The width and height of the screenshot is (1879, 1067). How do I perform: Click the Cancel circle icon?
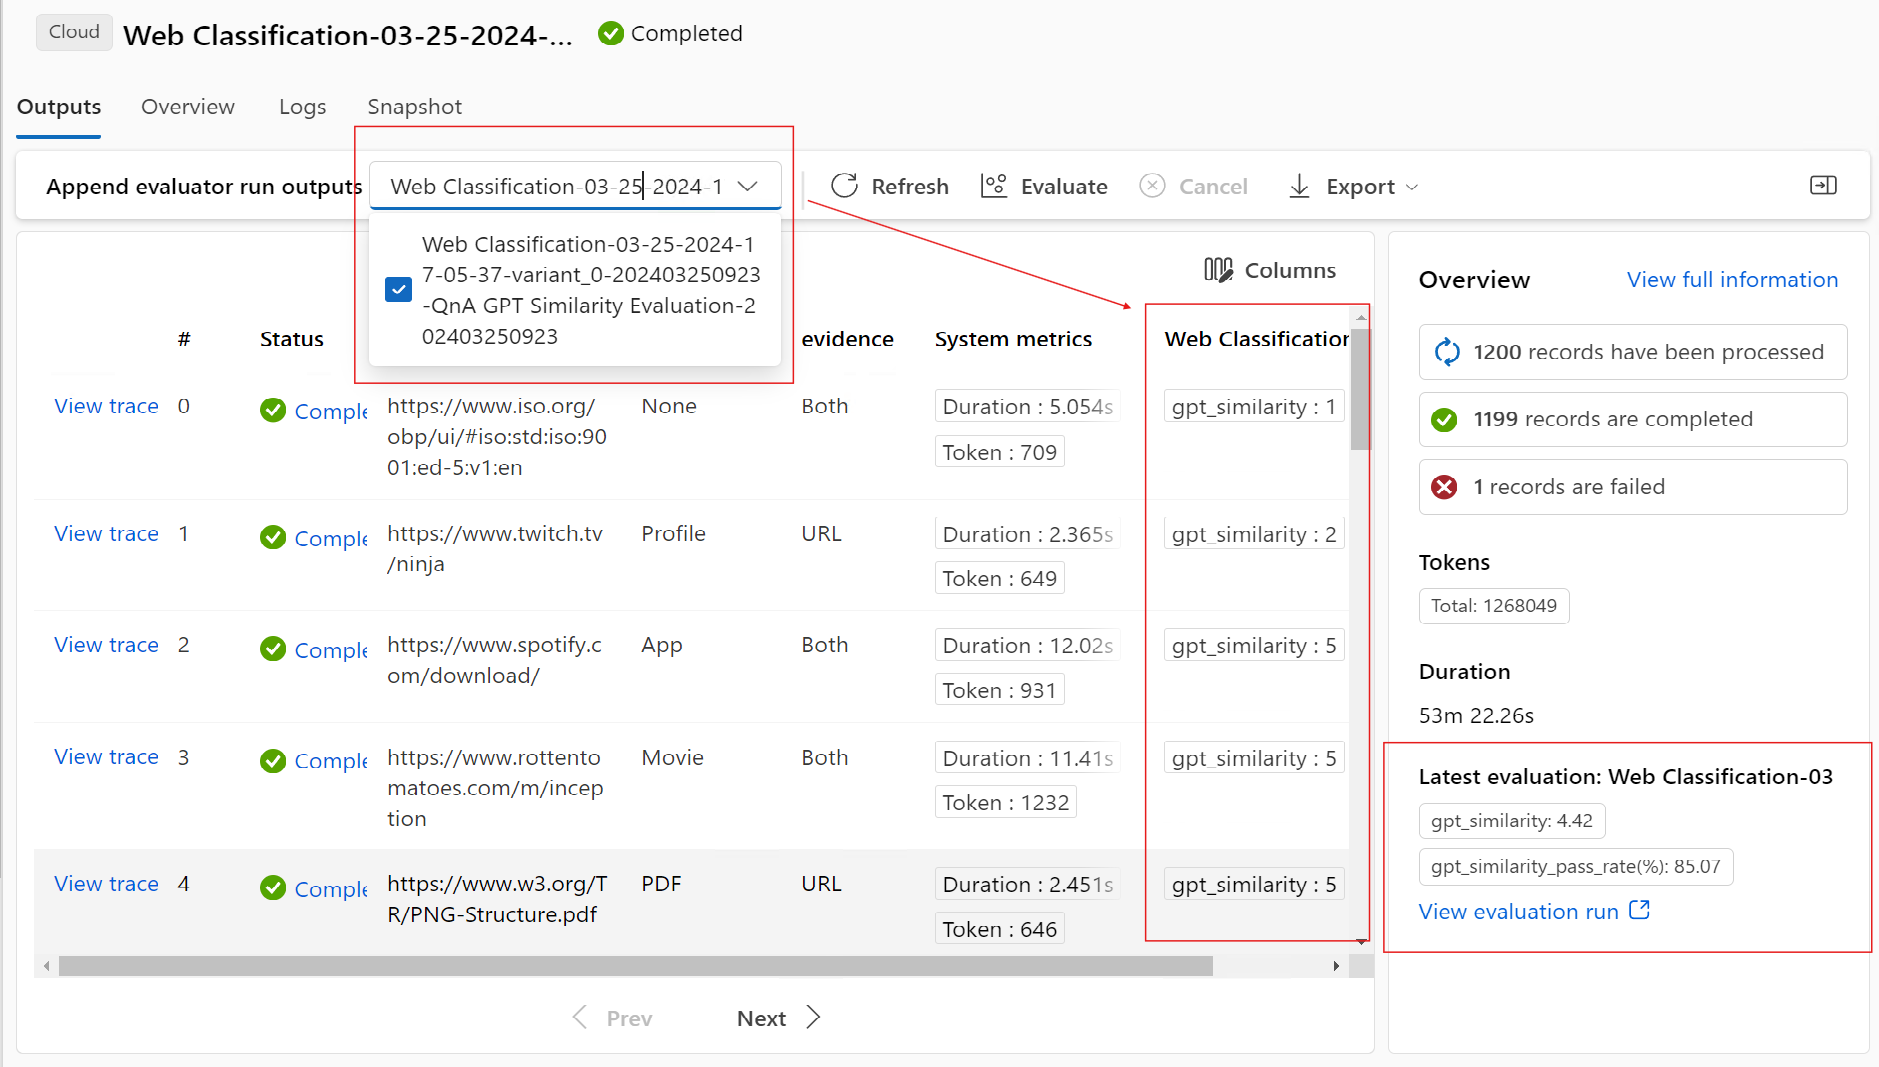coord(1152,186)
